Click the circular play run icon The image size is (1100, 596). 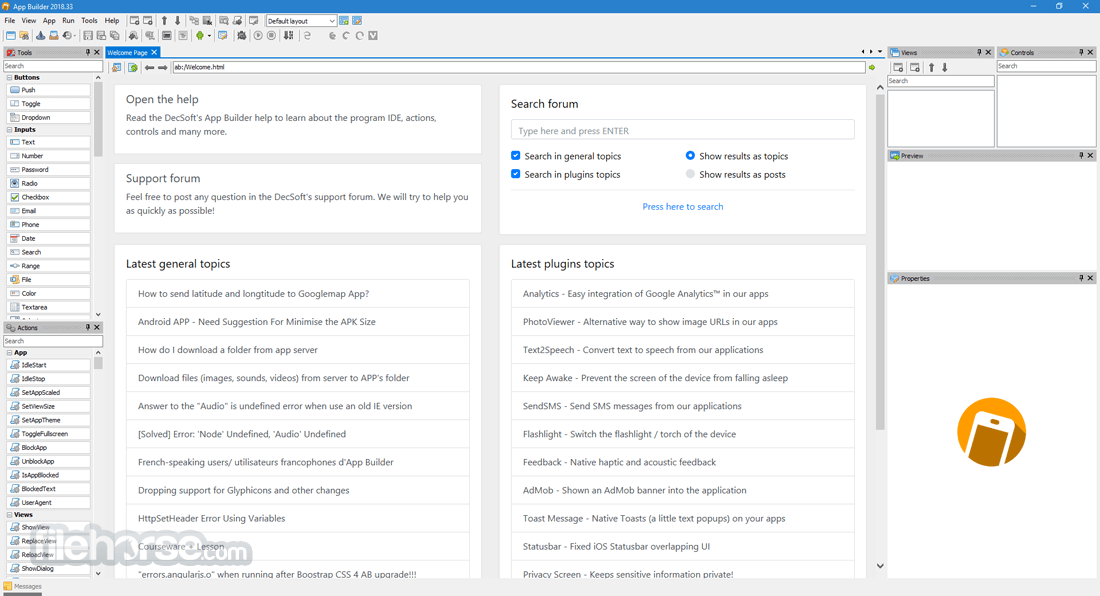(x=257, y=36)
